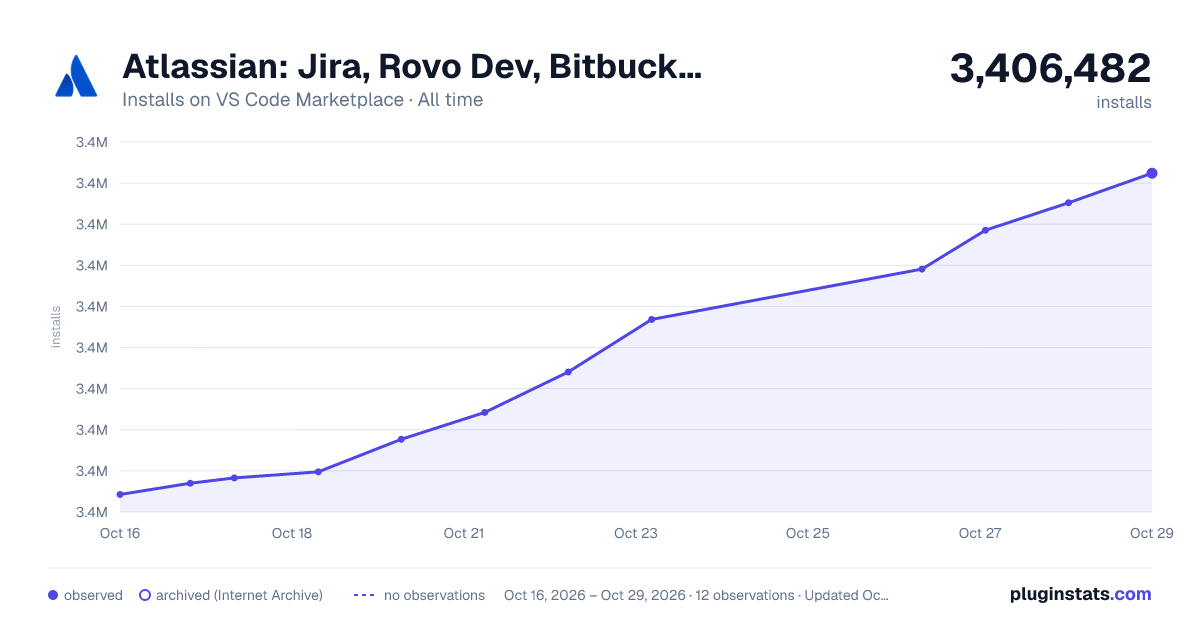Select the first Oct 16 data point
The width and height of the screenshot is (1200, 630).
click(x=120, y=494)
